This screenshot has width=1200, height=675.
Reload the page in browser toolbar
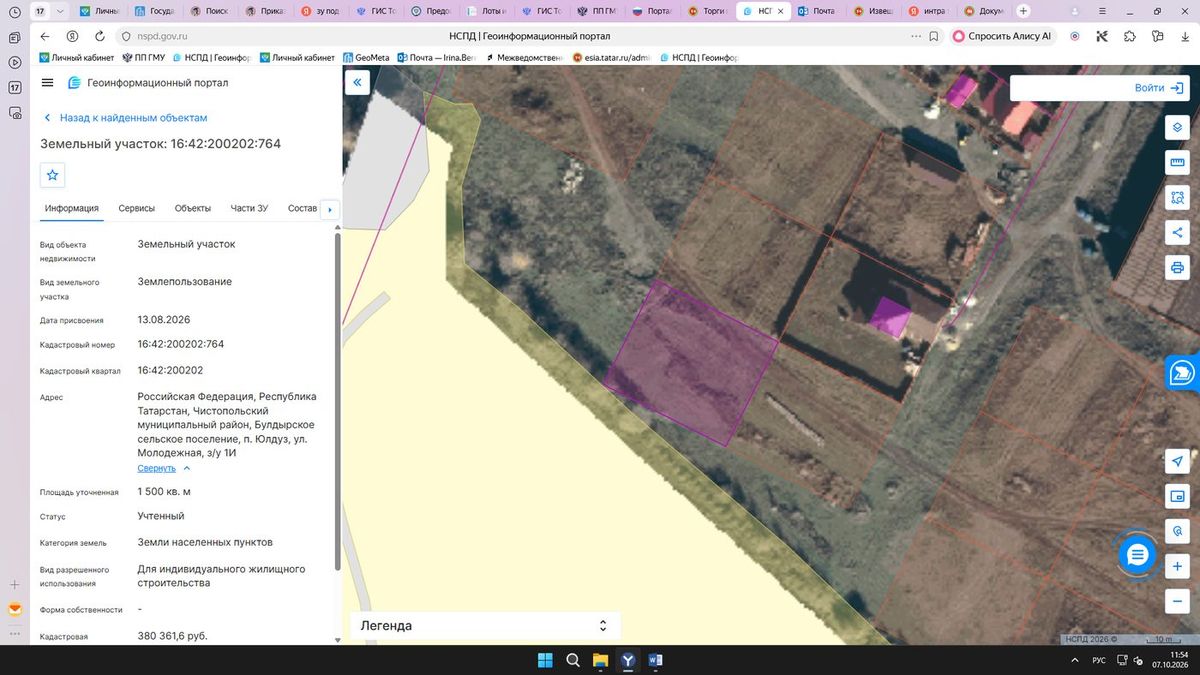coord(98,36)
